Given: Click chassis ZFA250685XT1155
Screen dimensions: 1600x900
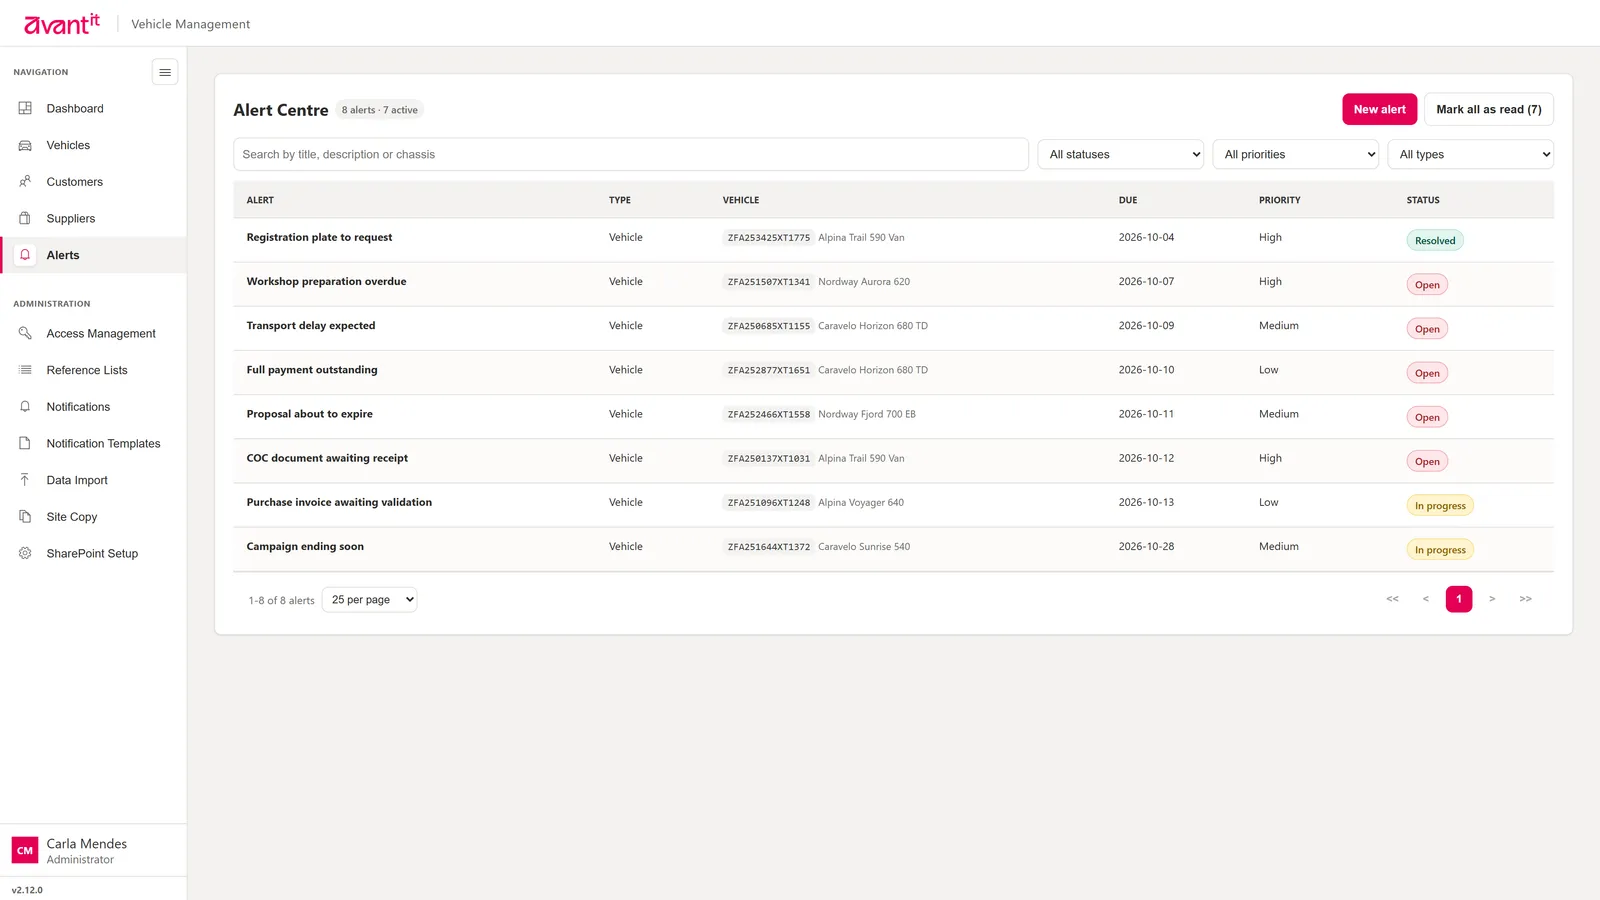Looking at the screenshot, I should 768,326.
